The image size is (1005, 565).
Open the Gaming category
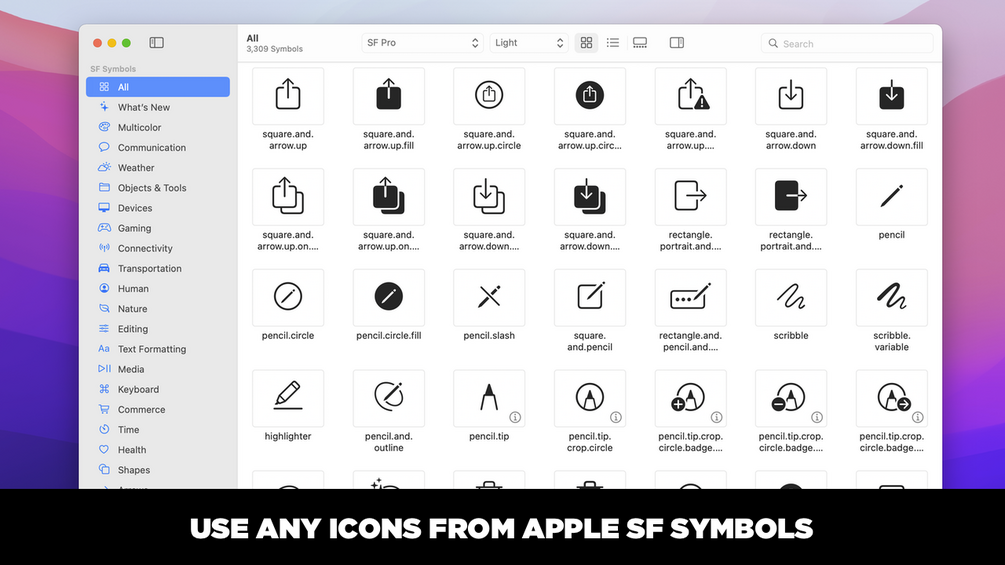158,228
